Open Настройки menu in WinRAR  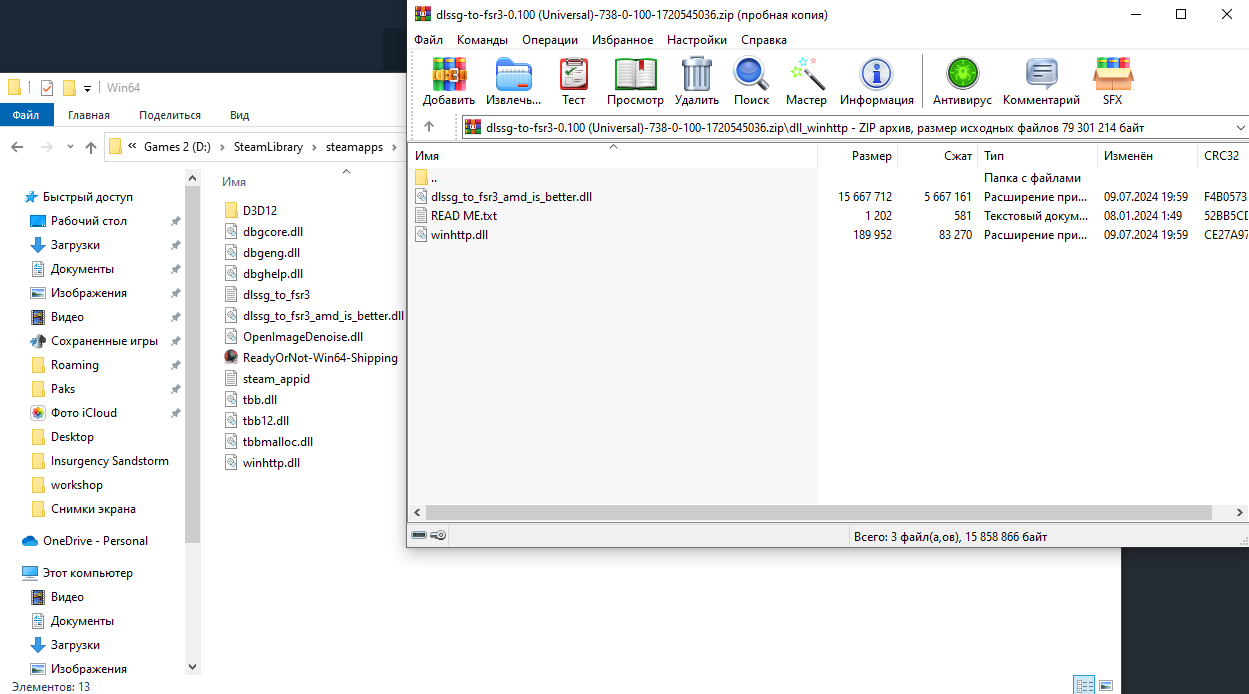point(697,40)
